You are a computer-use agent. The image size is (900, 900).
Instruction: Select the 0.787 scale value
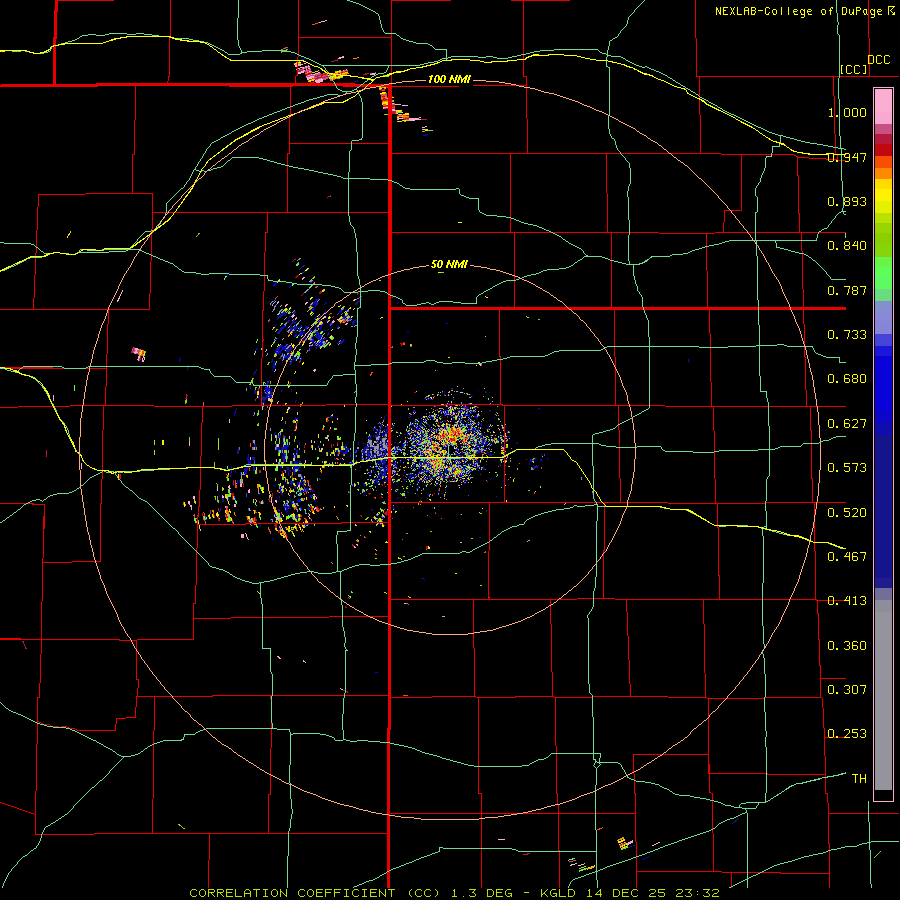(x=847, y=290)
